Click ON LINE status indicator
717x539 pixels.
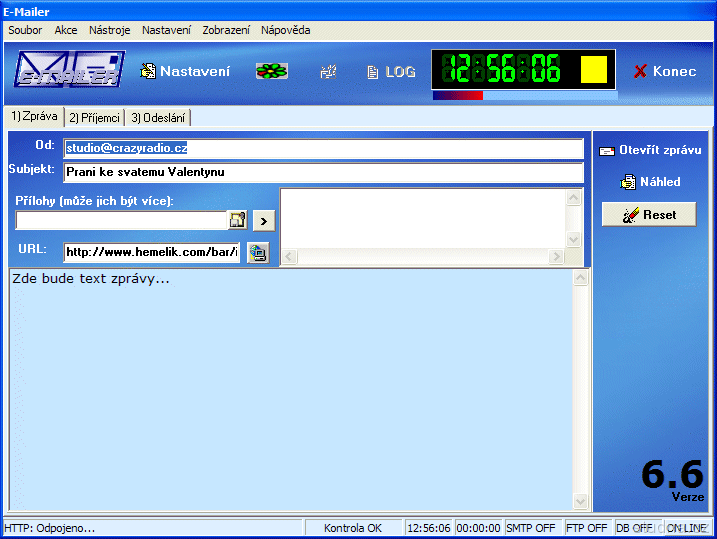click(687, 528)
